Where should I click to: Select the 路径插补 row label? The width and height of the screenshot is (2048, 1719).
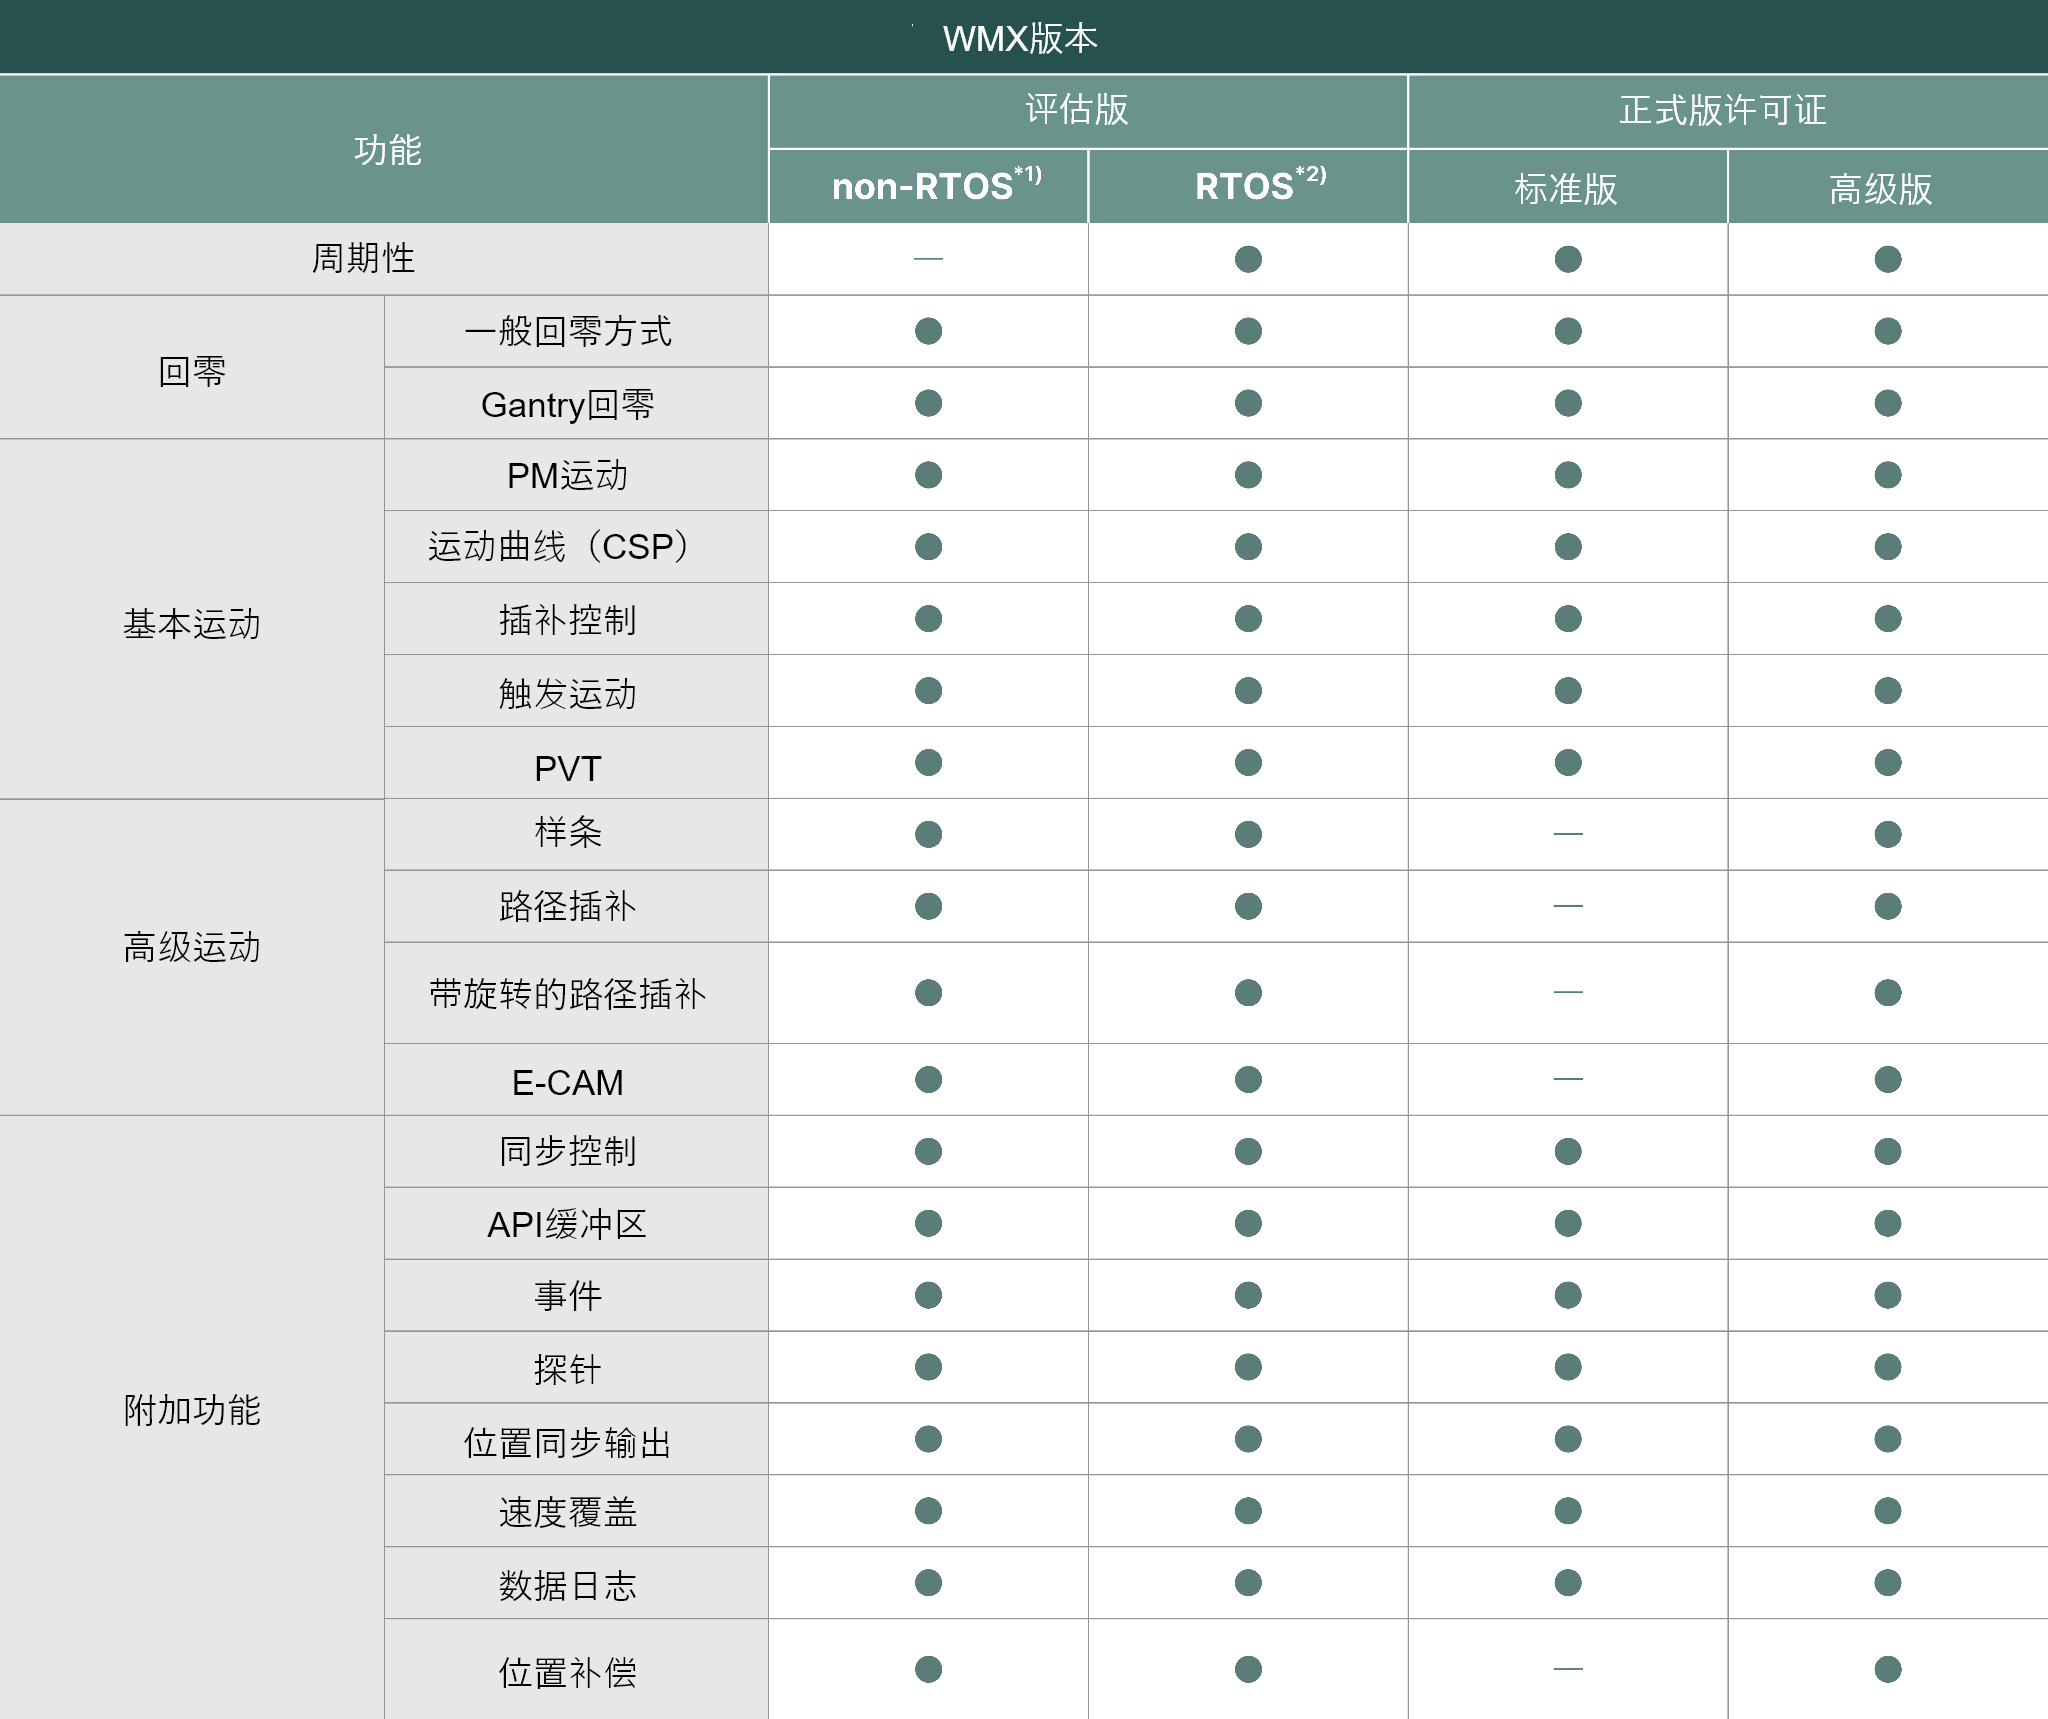tap(576, 906)
